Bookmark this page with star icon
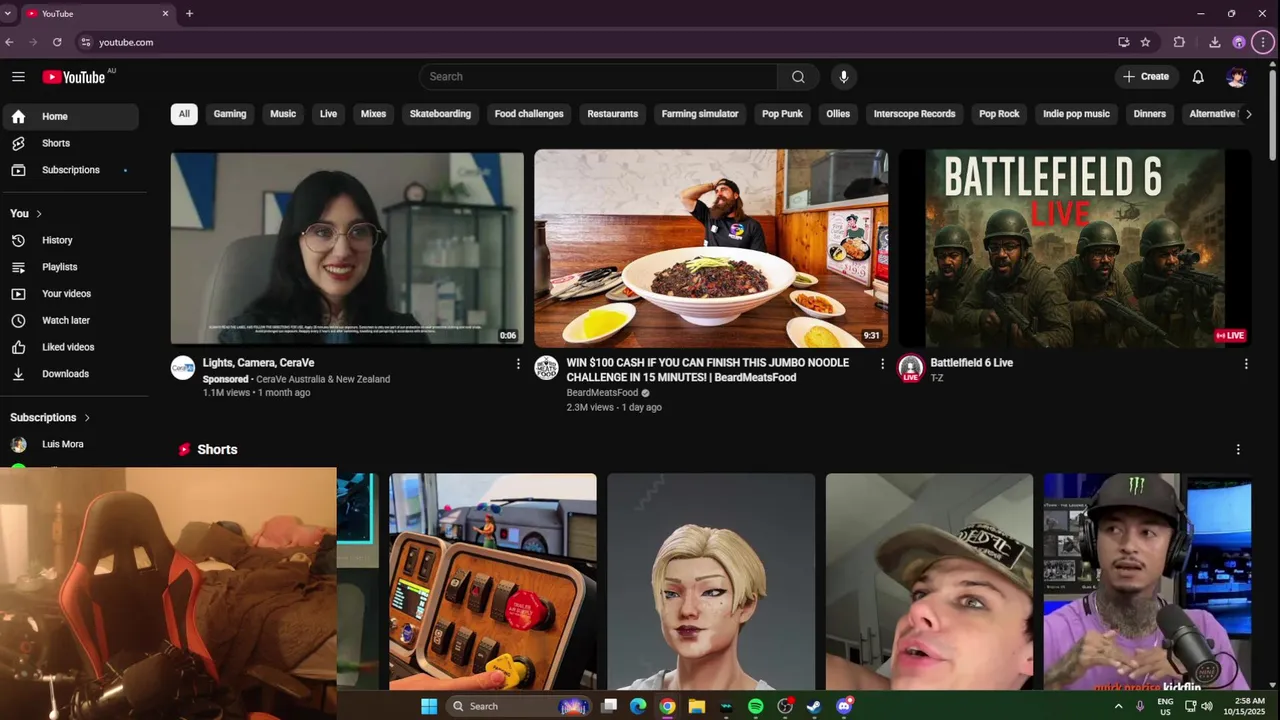The width and height of the screenshot is (1280, 720). (x=1146, y=42)
